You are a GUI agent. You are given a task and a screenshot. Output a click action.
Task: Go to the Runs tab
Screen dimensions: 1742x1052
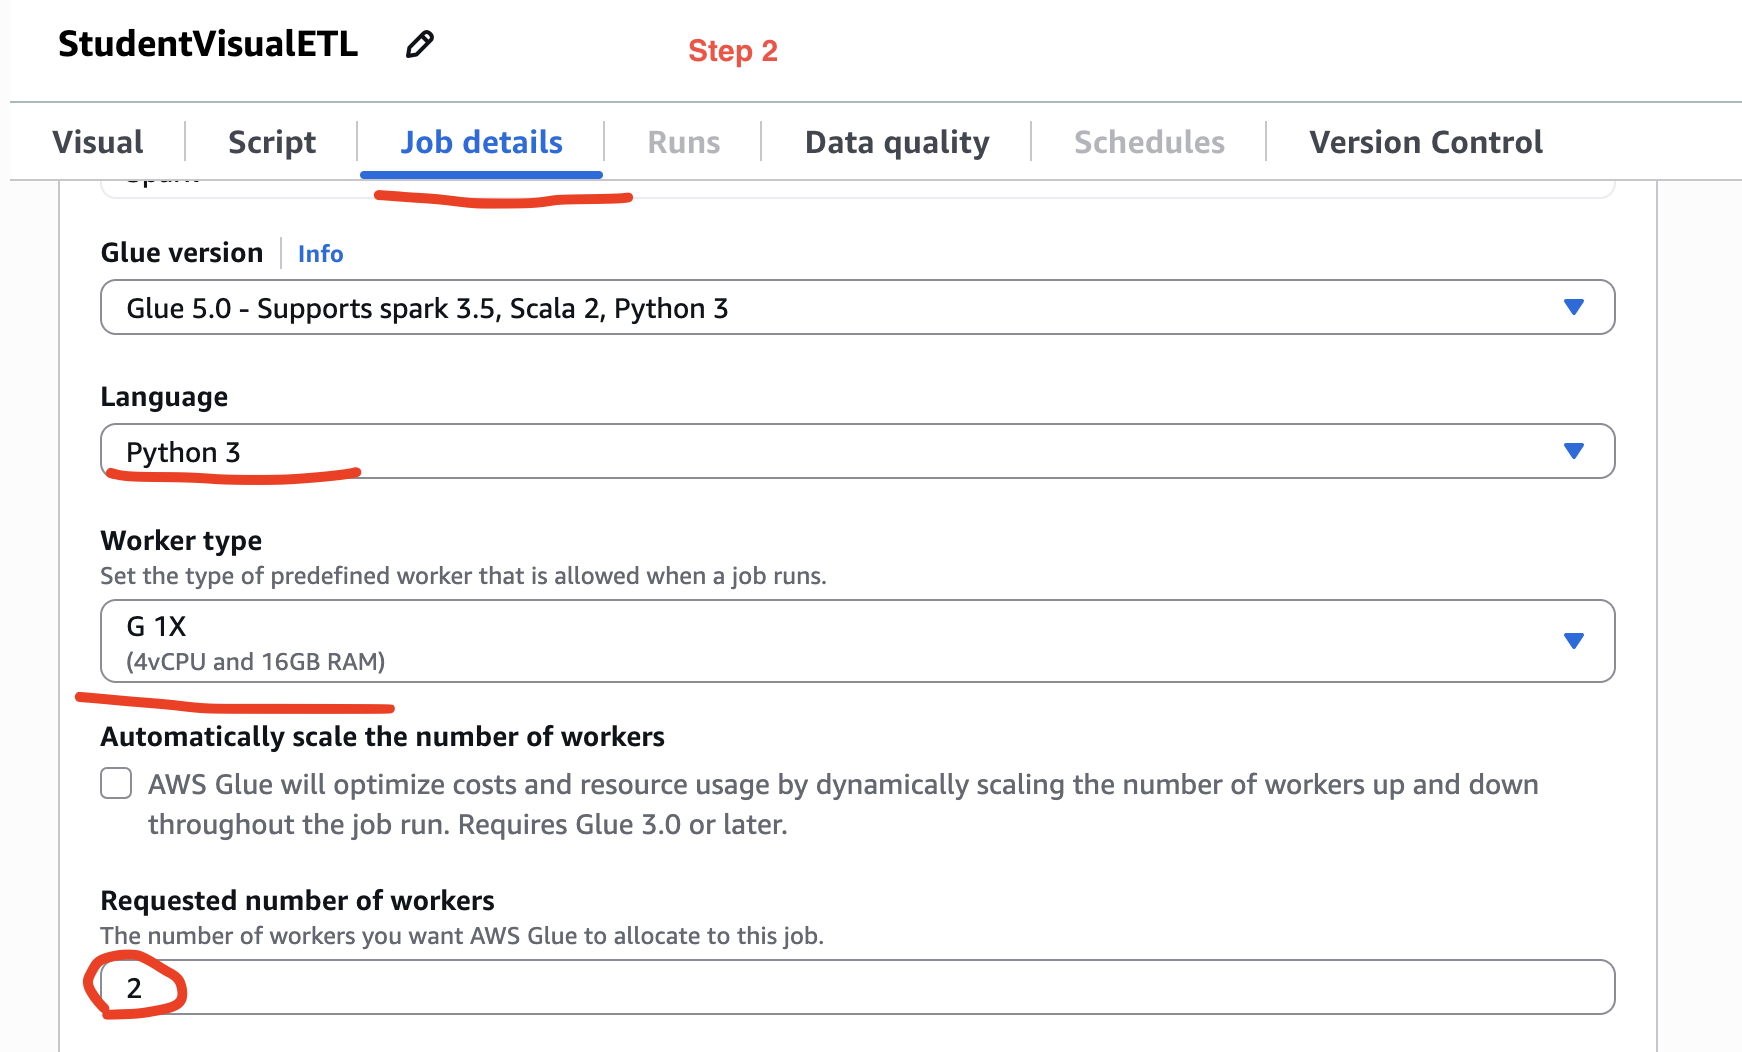point(683,142)
